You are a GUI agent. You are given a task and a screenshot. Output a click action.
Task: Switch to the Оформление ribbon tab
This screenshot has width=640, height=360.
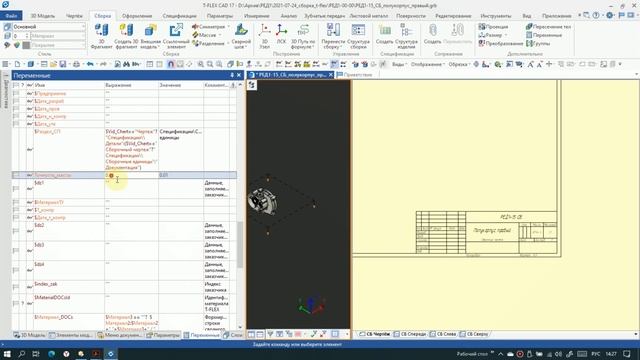[137, 16]
